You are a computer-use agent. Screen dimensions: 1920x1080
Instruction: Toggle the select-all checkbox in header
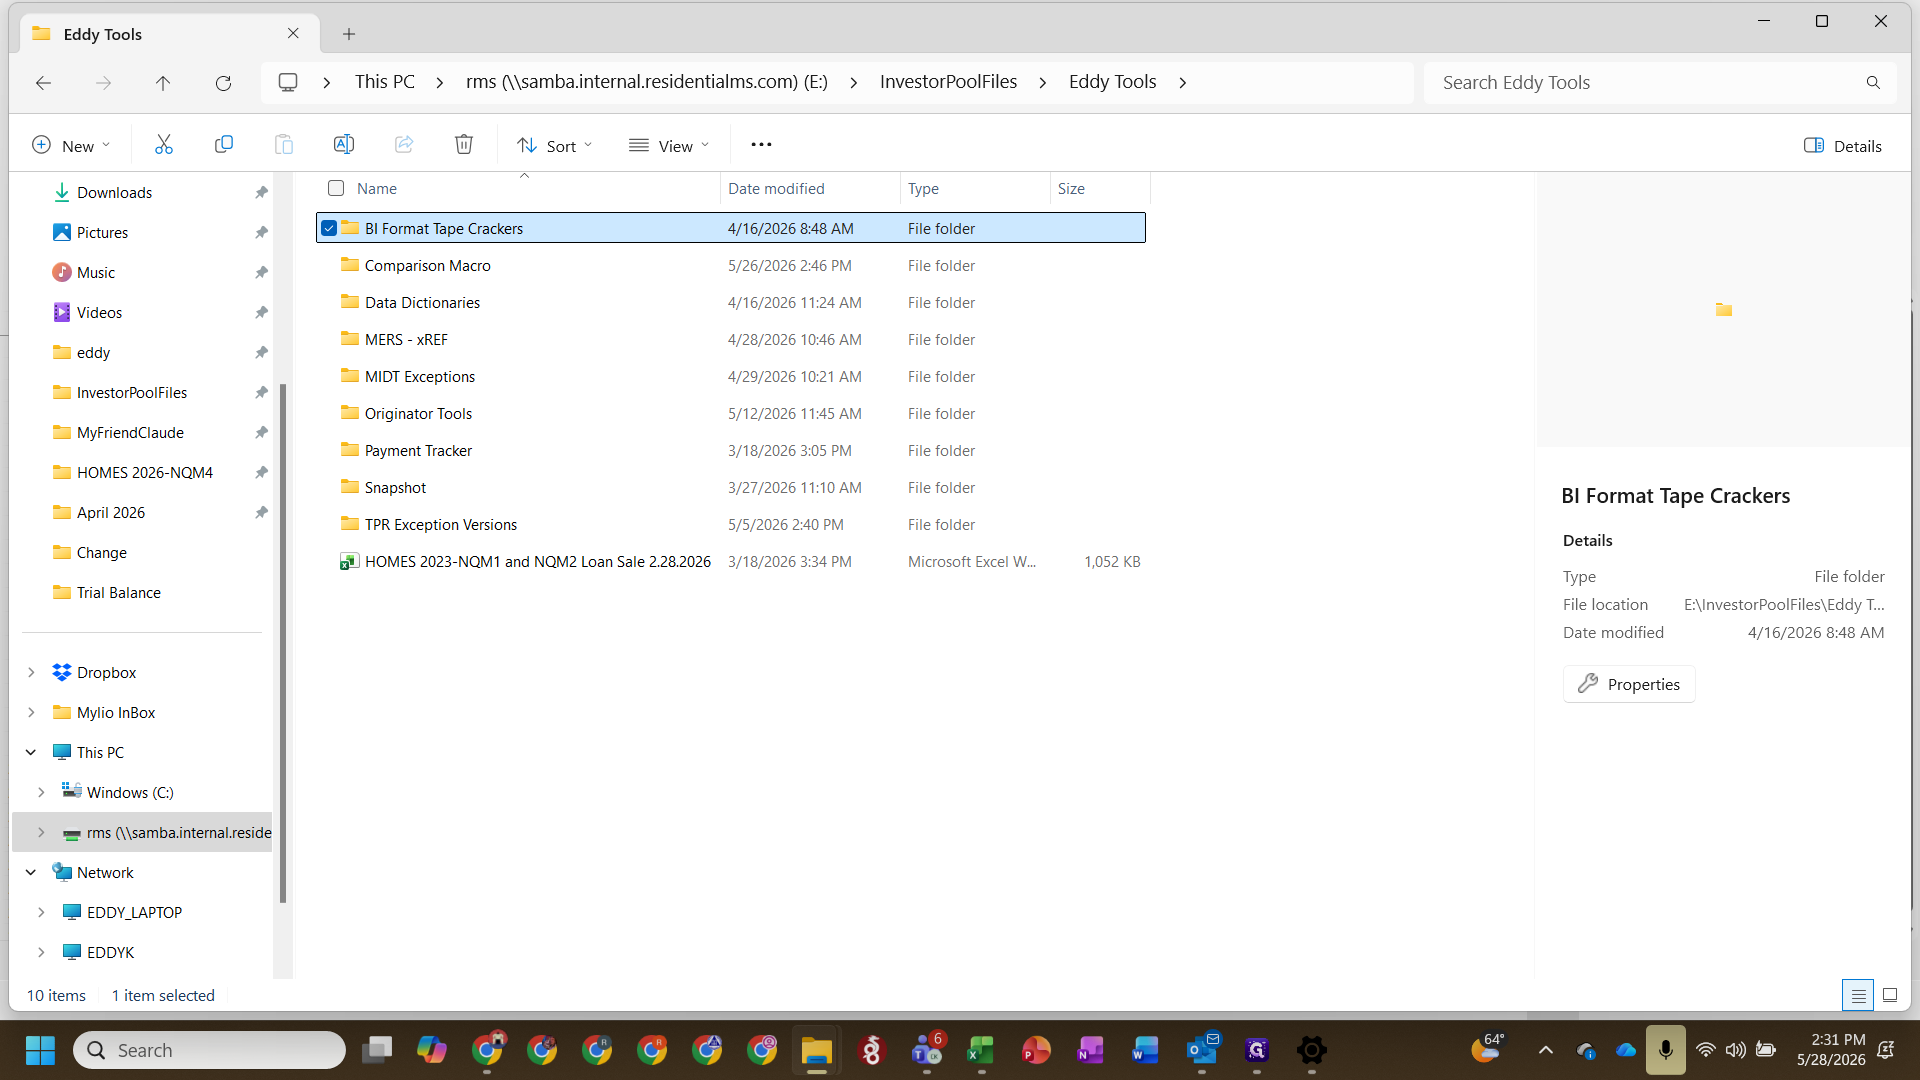pyautogui.click(x=336, y=188)
